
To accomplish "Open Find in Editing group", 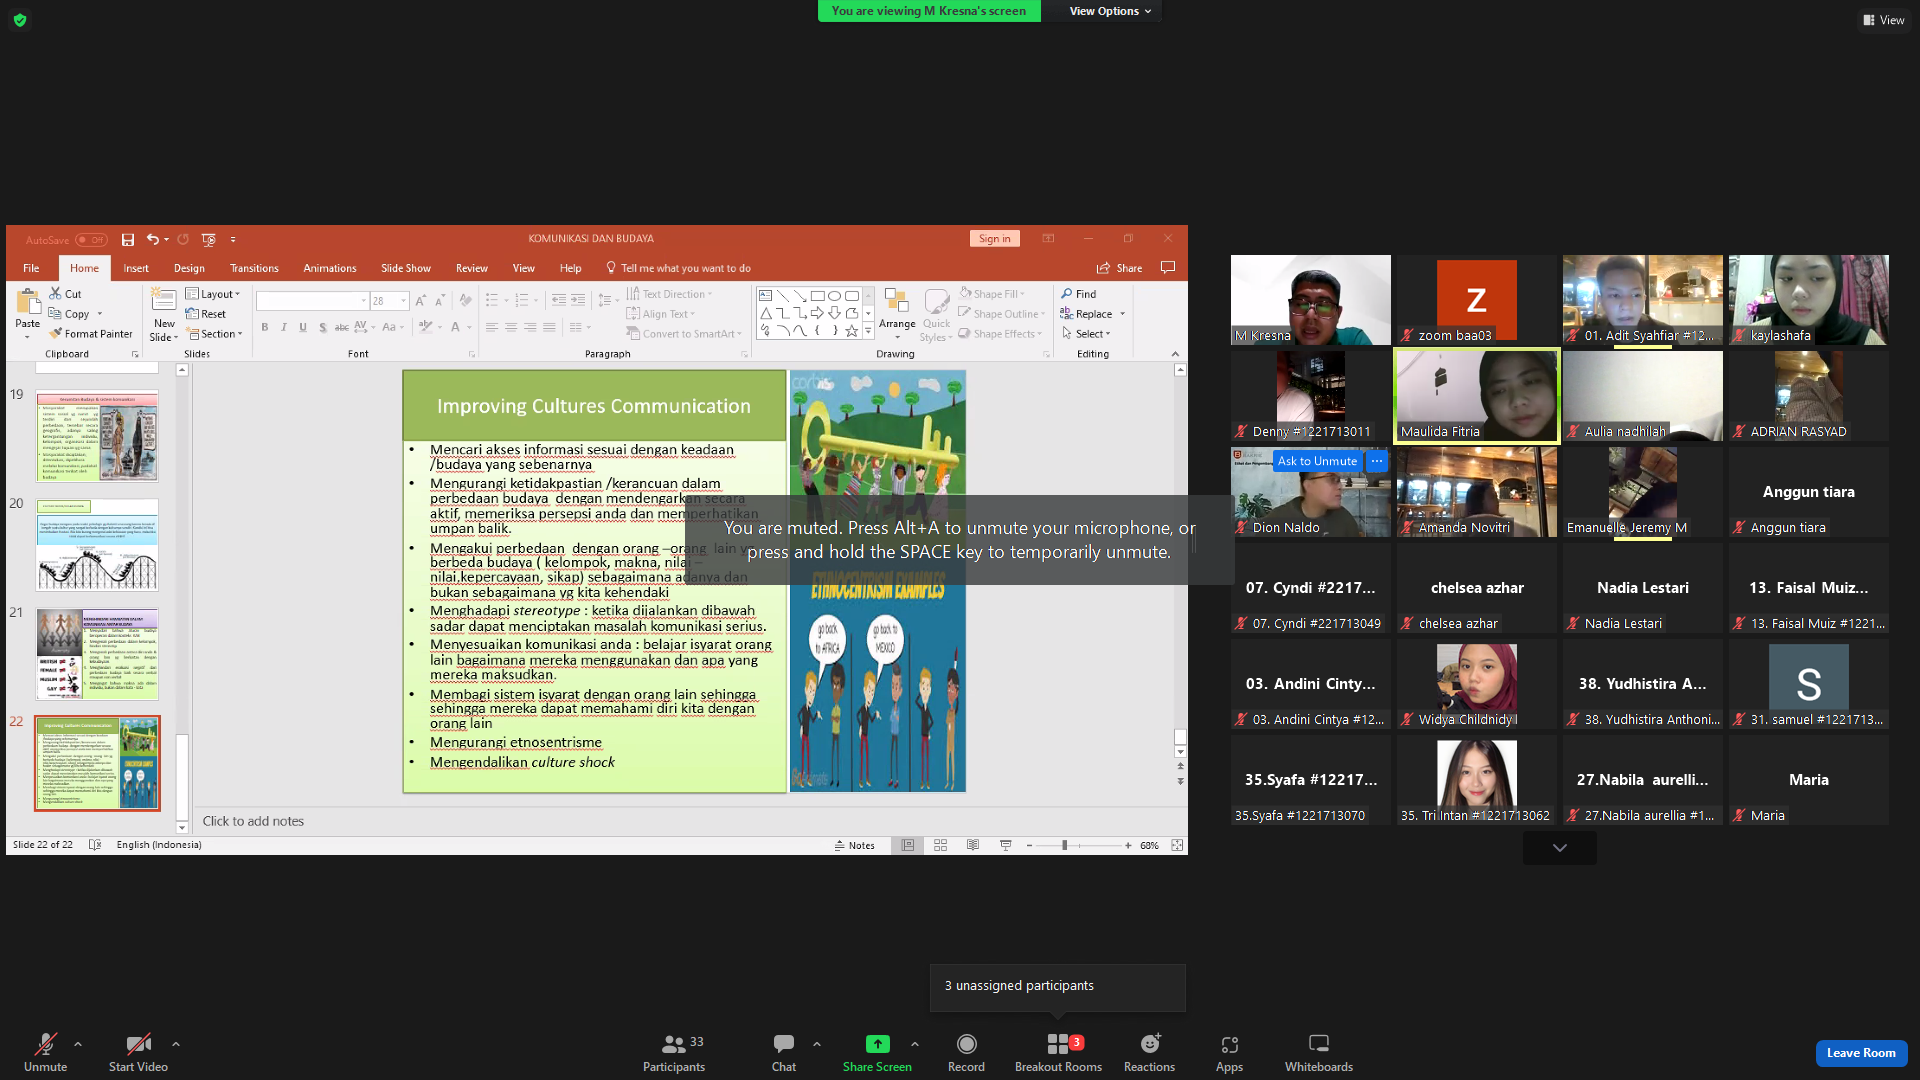I will click(x=1079, y=294).
